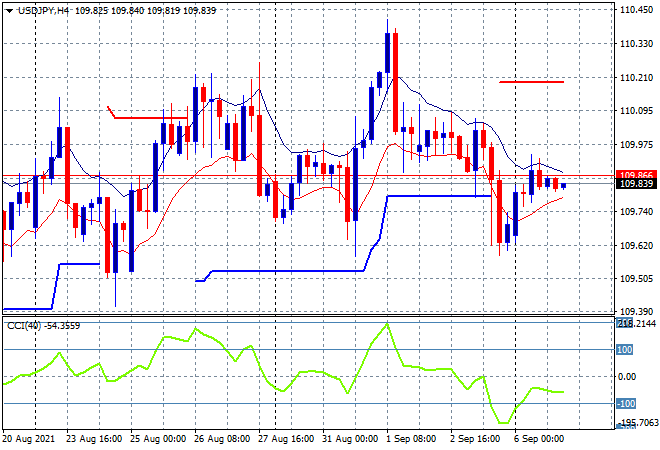The width and height of the screenshot is (660, 450).
Task: Click the 25 Aug 00:00 time label
Action: pyautogui.click(x=158, y=439)
